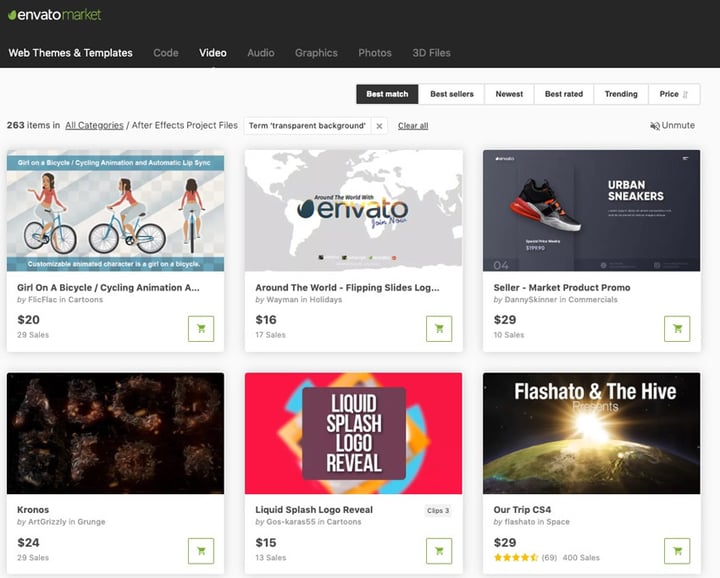Screen dimensions: 720x578
Task: Preview the Urban Sneakers thumbnail
Action: click(591, 210)
